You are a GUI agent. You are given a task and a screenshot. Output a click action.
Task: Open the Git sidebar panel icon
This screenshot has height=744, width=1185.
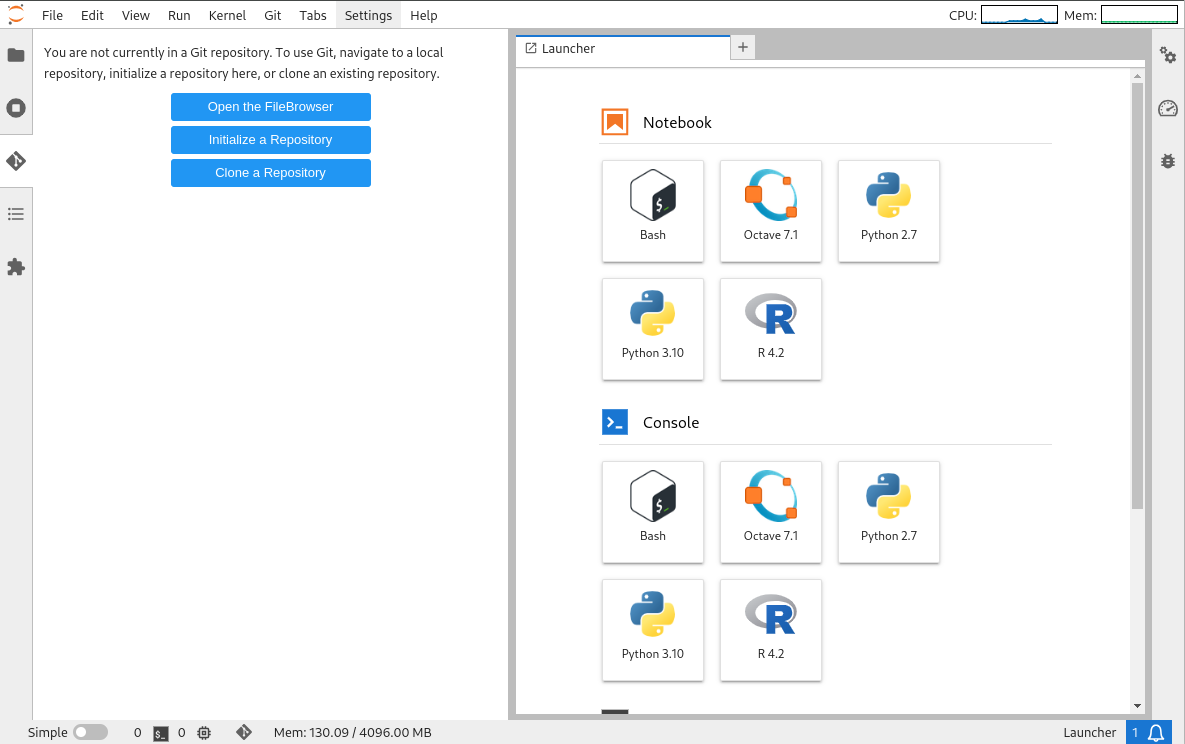coord(16,161)
